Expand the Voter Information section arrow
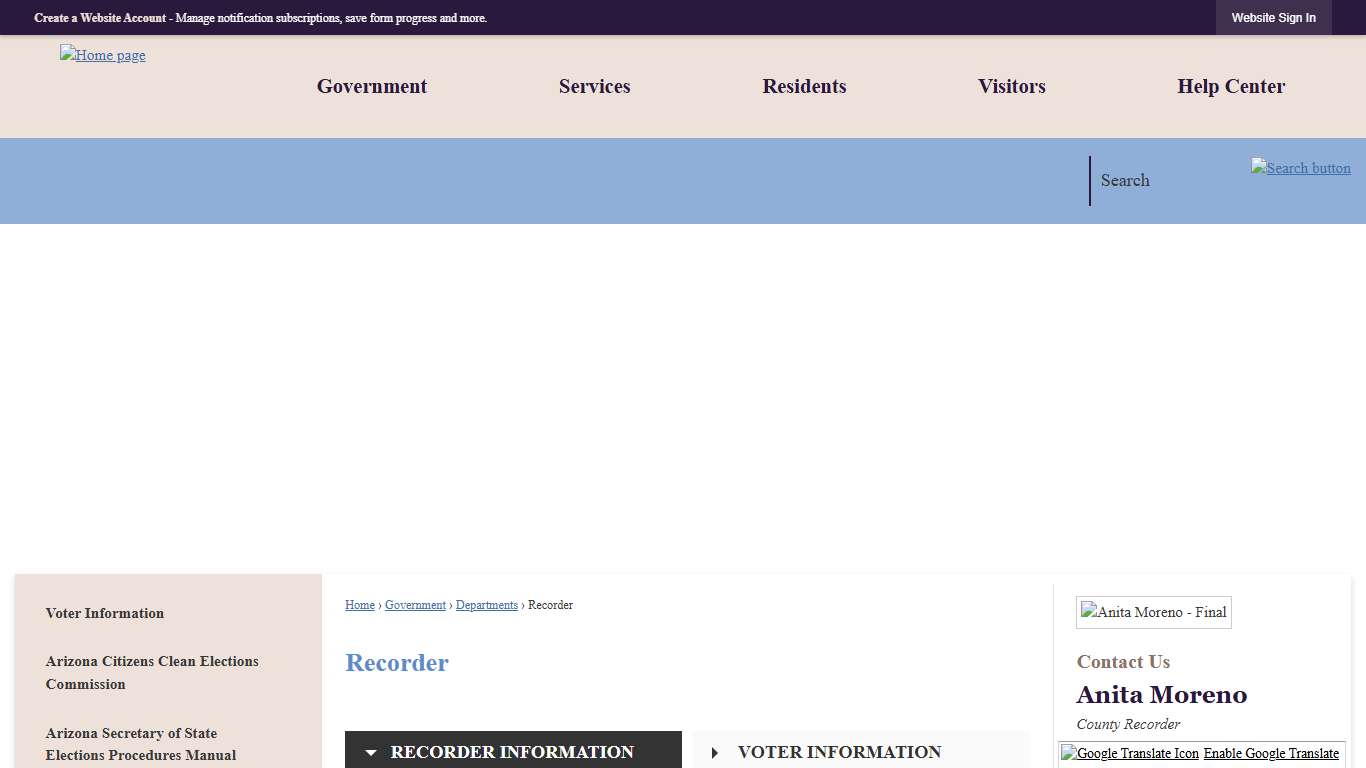This screenshot has width=1366, height=768. click(x=715, y=752)
